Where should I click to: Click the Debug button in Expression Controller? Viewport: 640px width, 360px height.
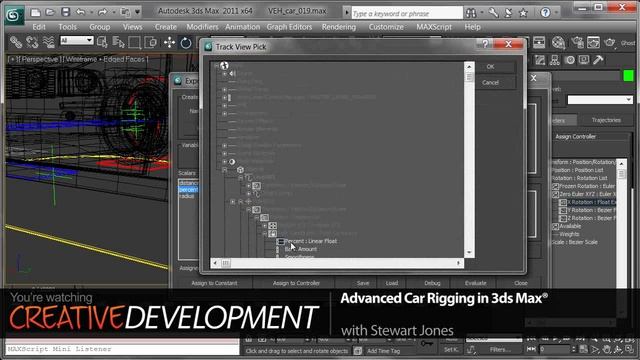[x=432, y=283]
